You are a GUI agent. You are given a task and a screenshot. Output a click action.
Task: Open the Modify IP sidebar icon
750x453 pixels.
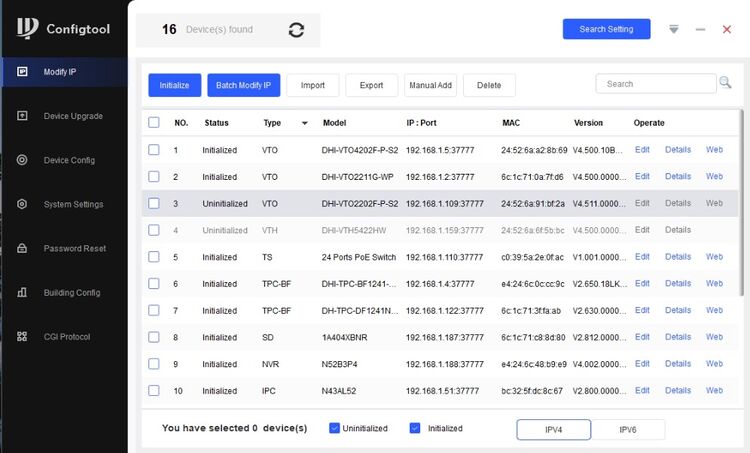22,72
